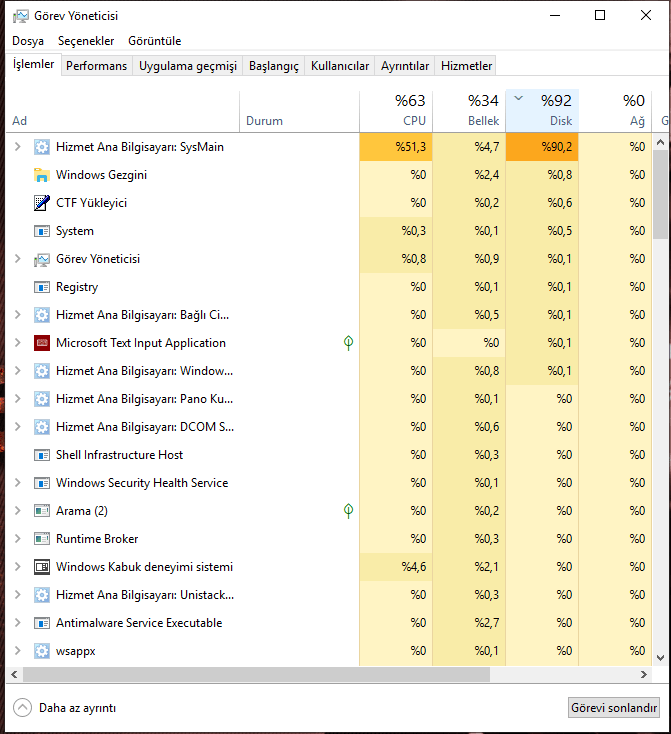671x734 pixels.
Task: Click the SysMain service gear icon
Action: coord(42,147)
